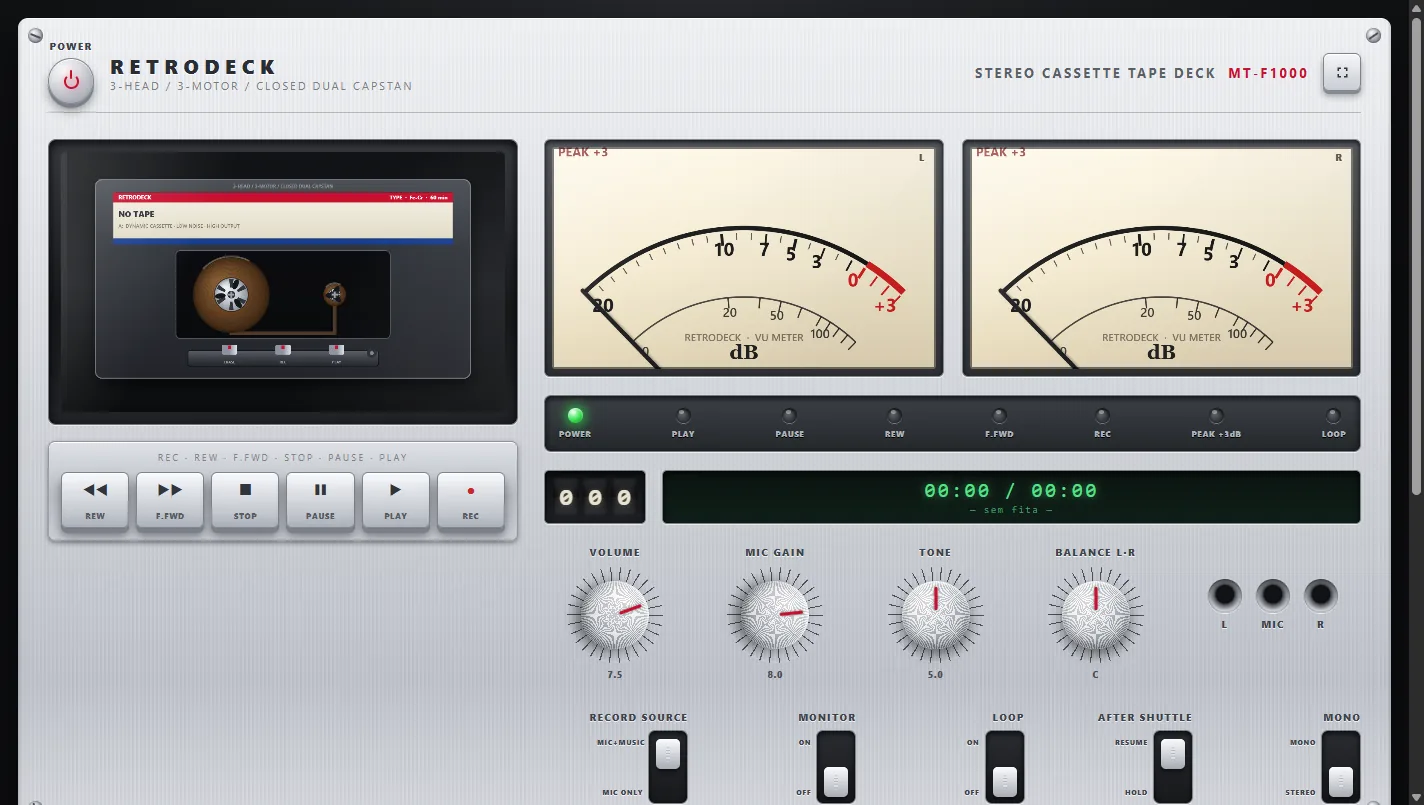Flip the RECORD SOURCE switch
1424x805 pixels.
pos(668,767)
